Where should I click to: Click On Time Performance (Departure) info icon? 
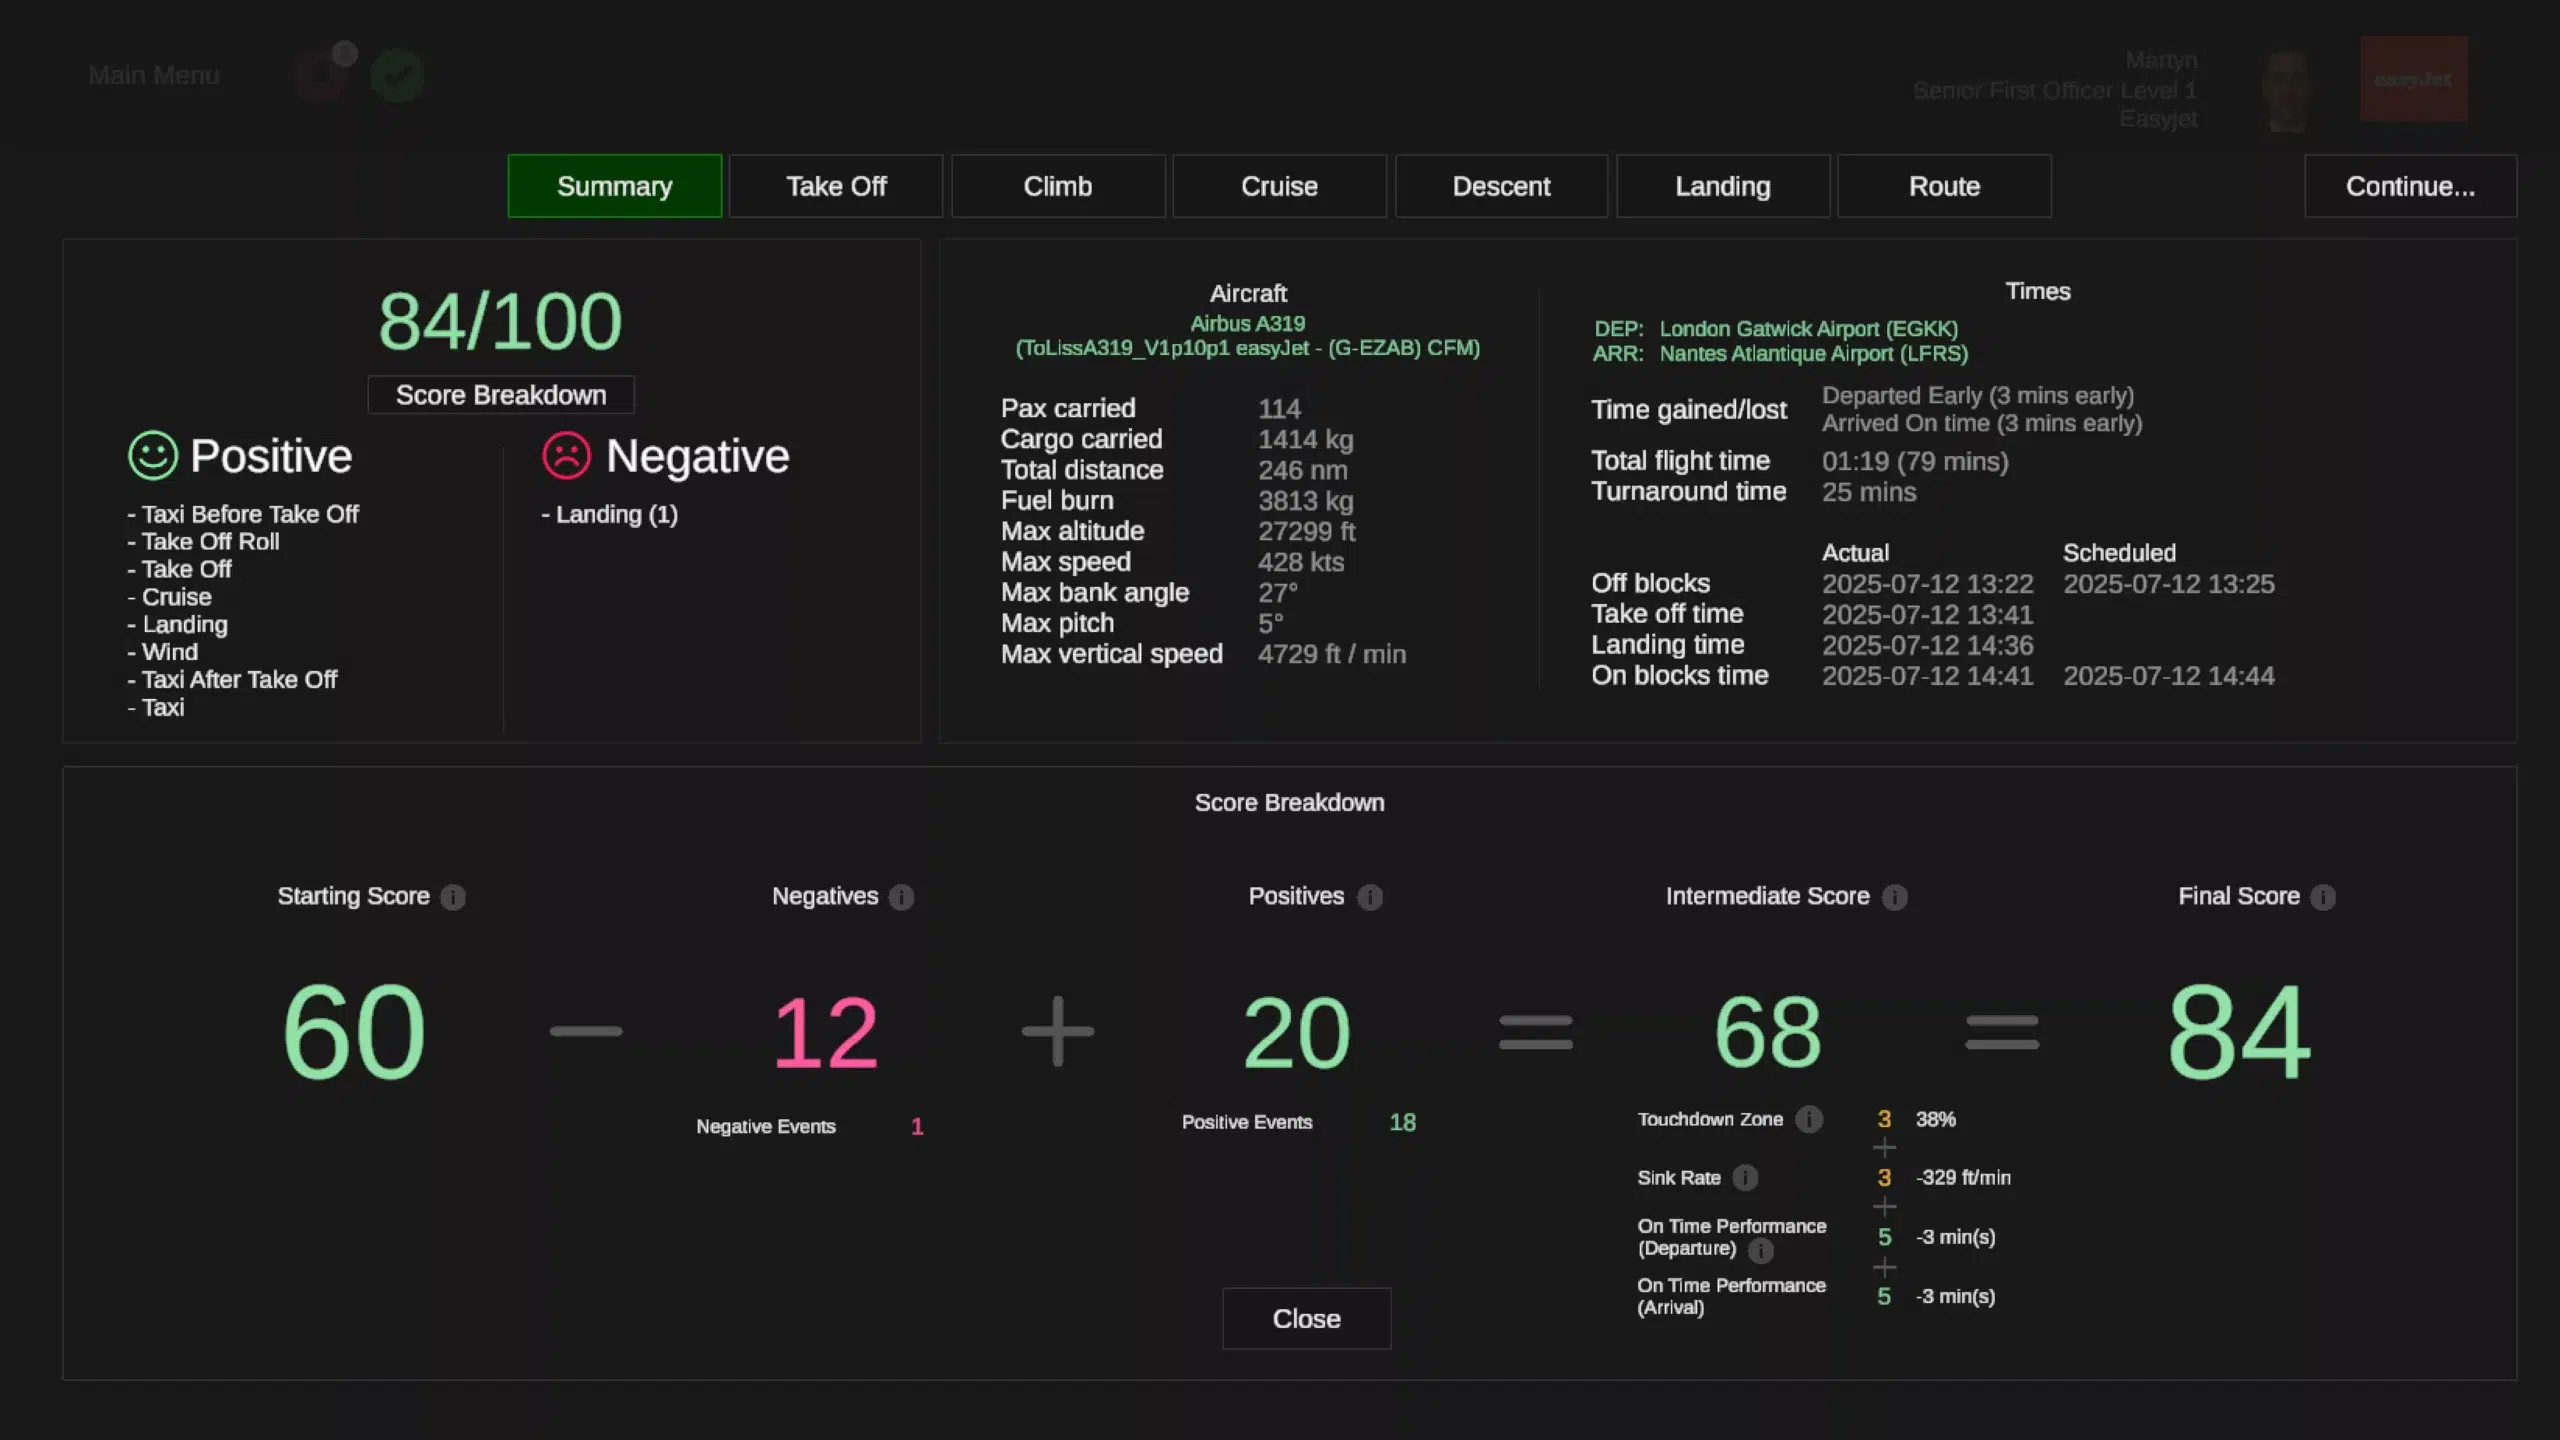tap(1761, 1250)
